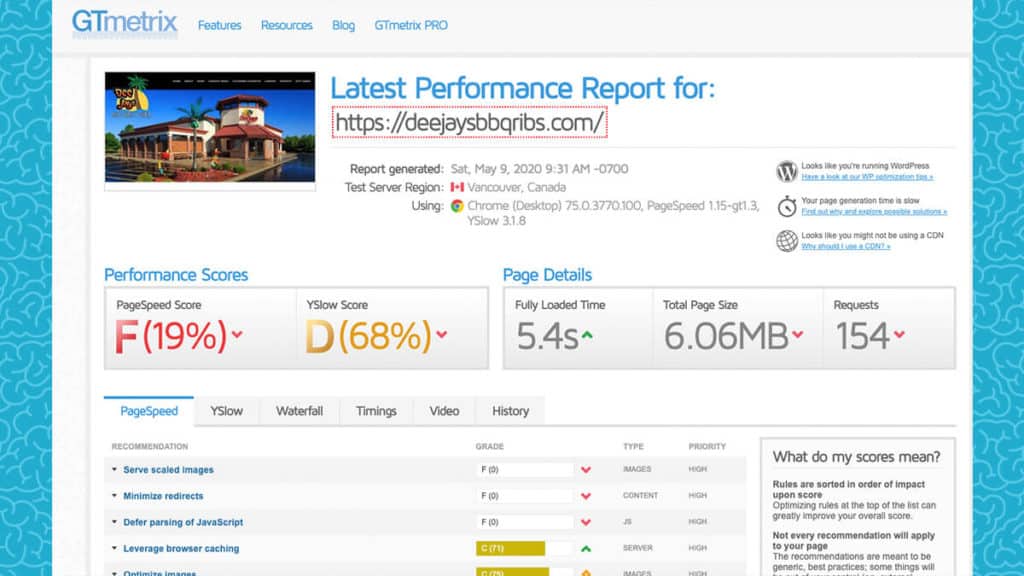This screenshot has height=576, width=1024.
Task: Switch to the YSlow tab
Action: [x=226, y=411]
